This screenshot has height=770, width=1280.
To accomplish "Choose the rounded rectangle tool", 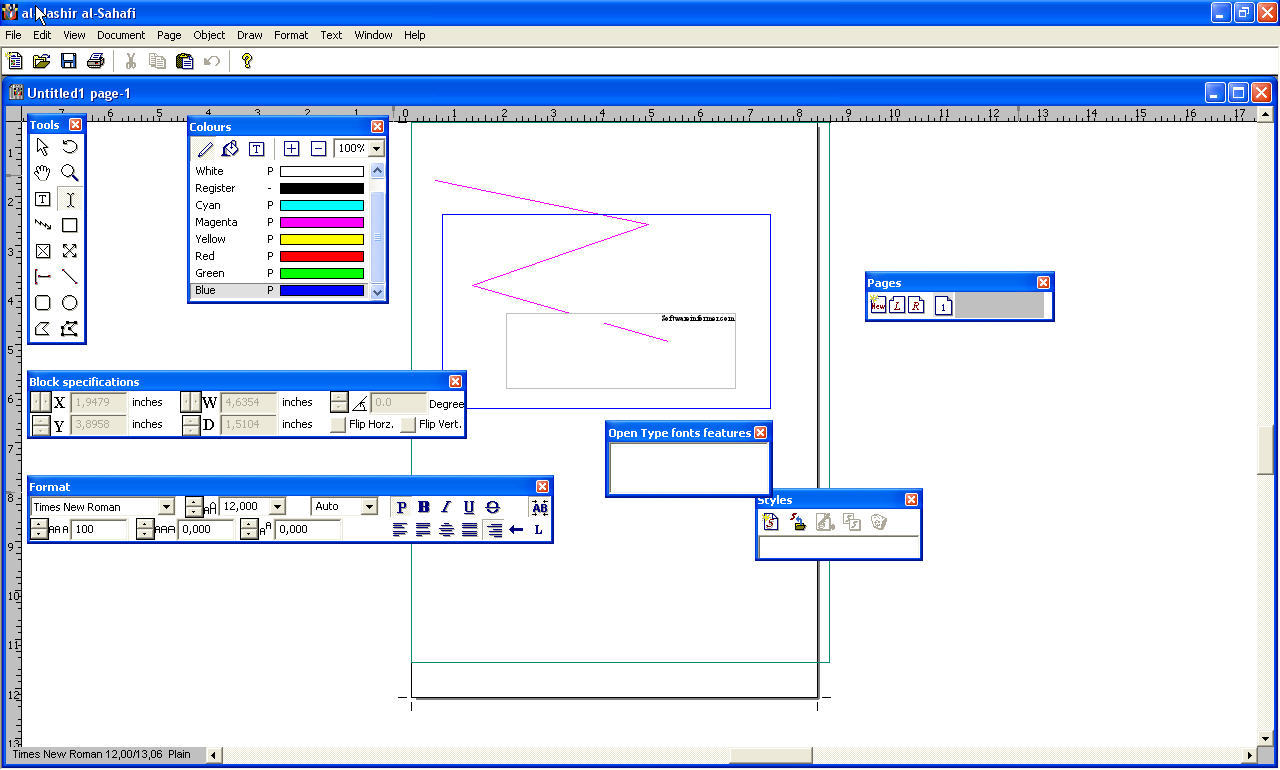I will click(x=43, y=303).
